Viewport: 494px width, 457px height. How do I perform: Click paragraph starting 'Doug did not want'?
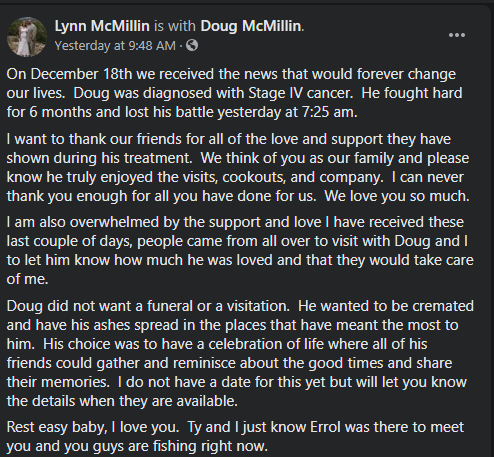pyautogui.click(x=240, y=353)
